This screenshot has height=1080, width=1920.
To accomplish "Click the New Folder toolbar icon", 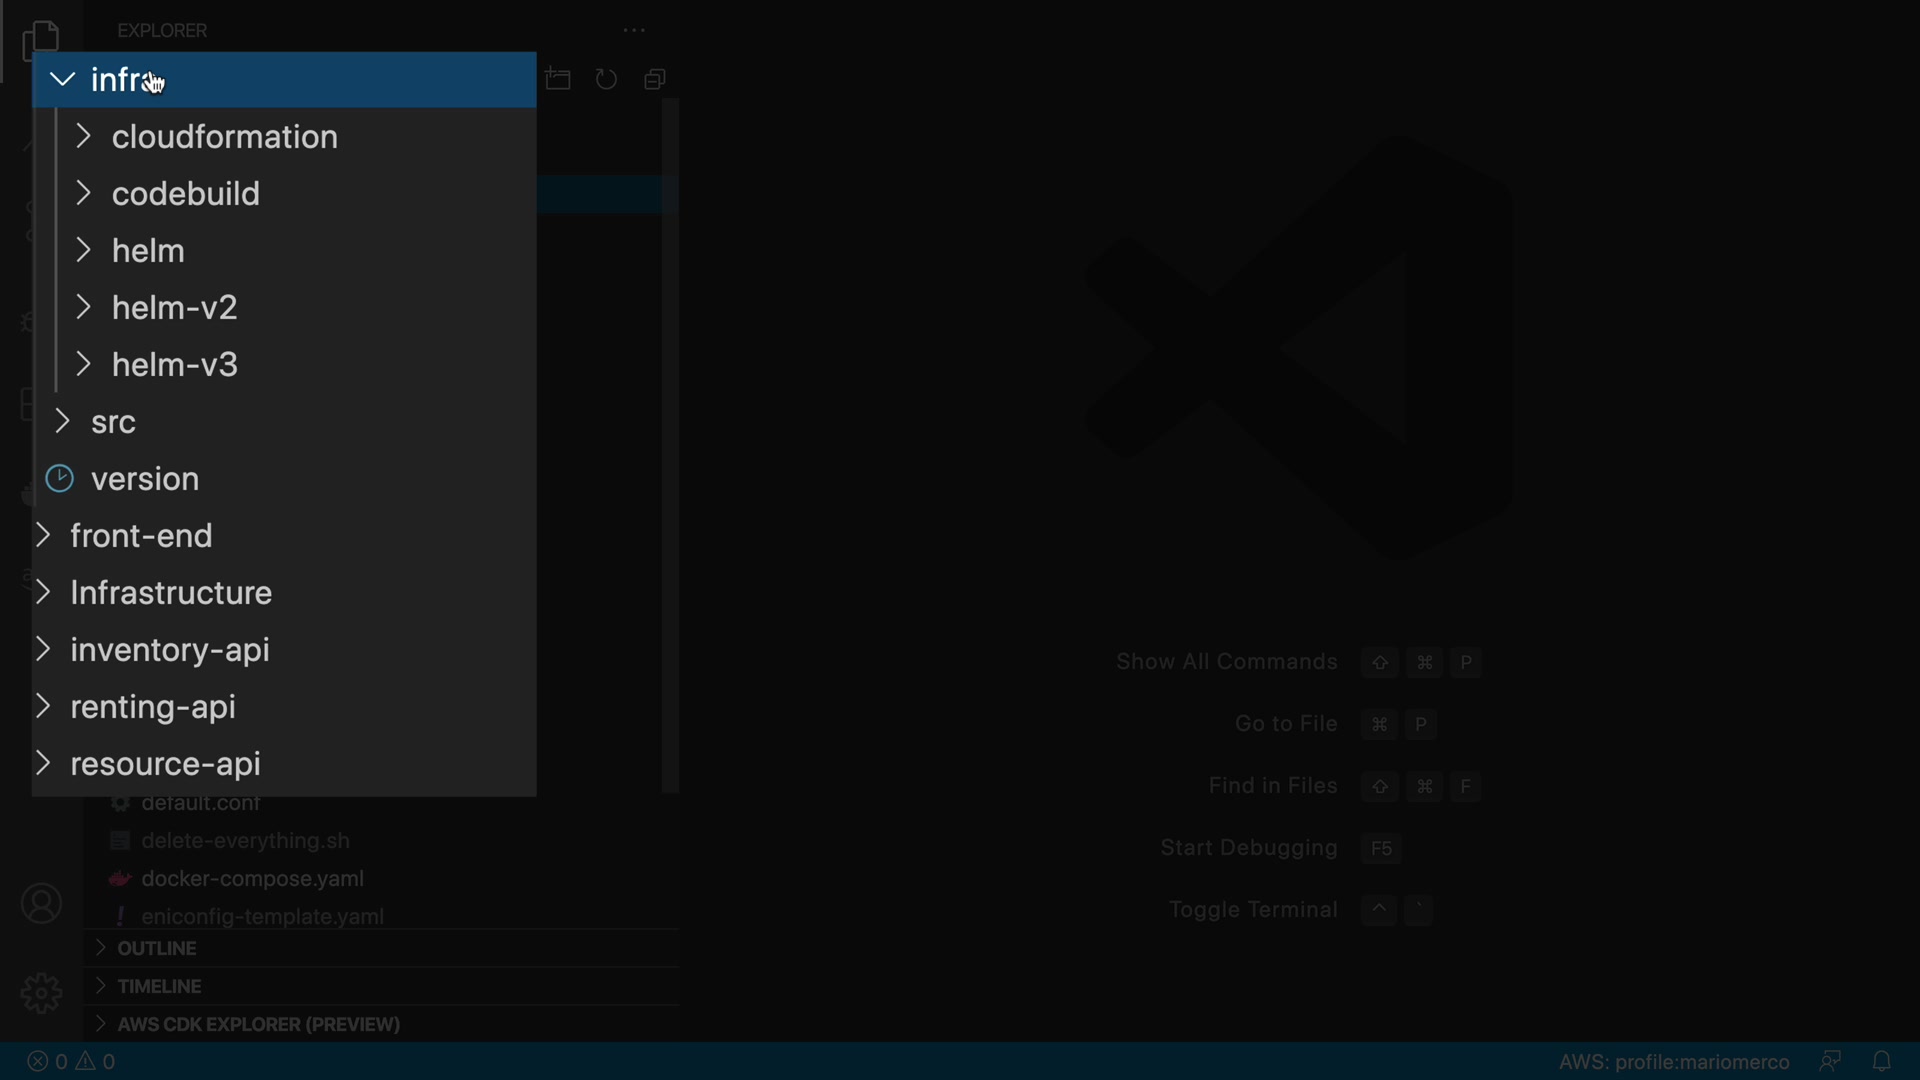I will pyautogui.click(x=558, y=79).
